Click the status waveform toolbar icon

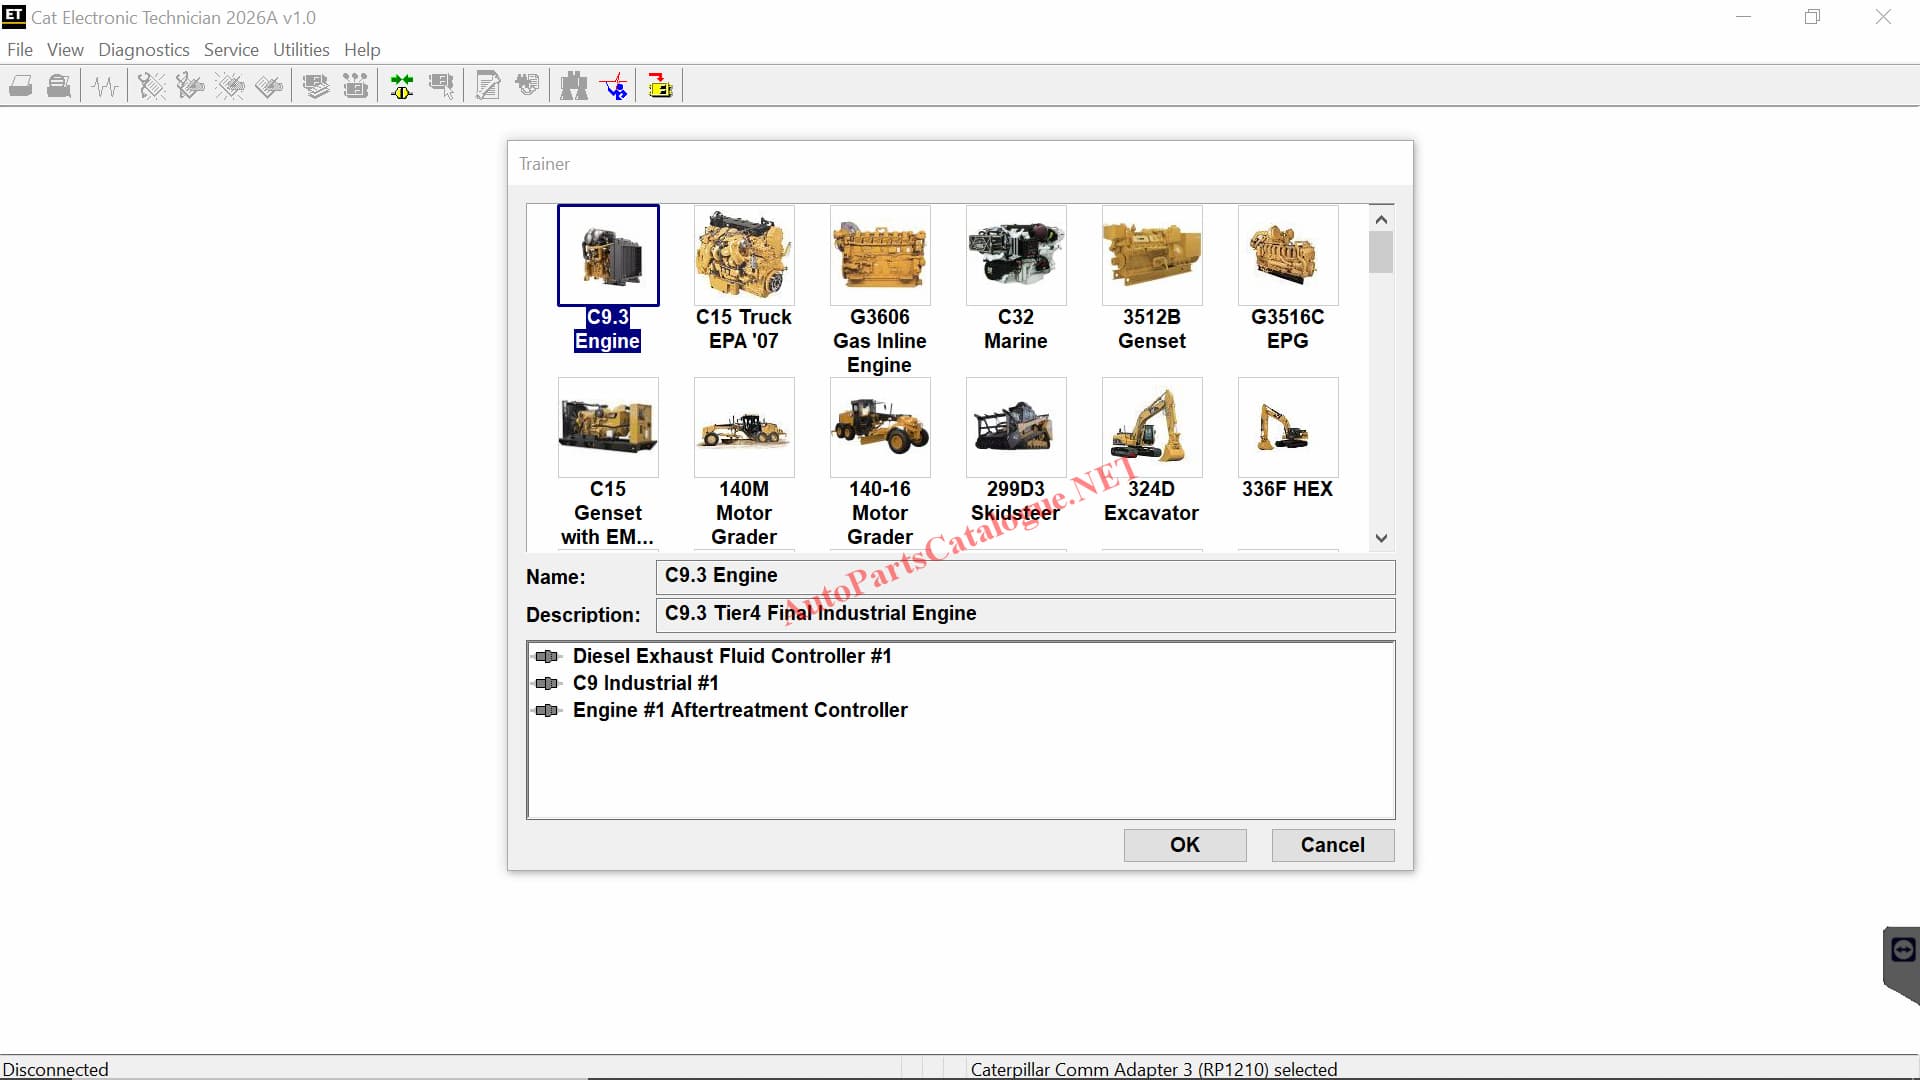[105, 87]
